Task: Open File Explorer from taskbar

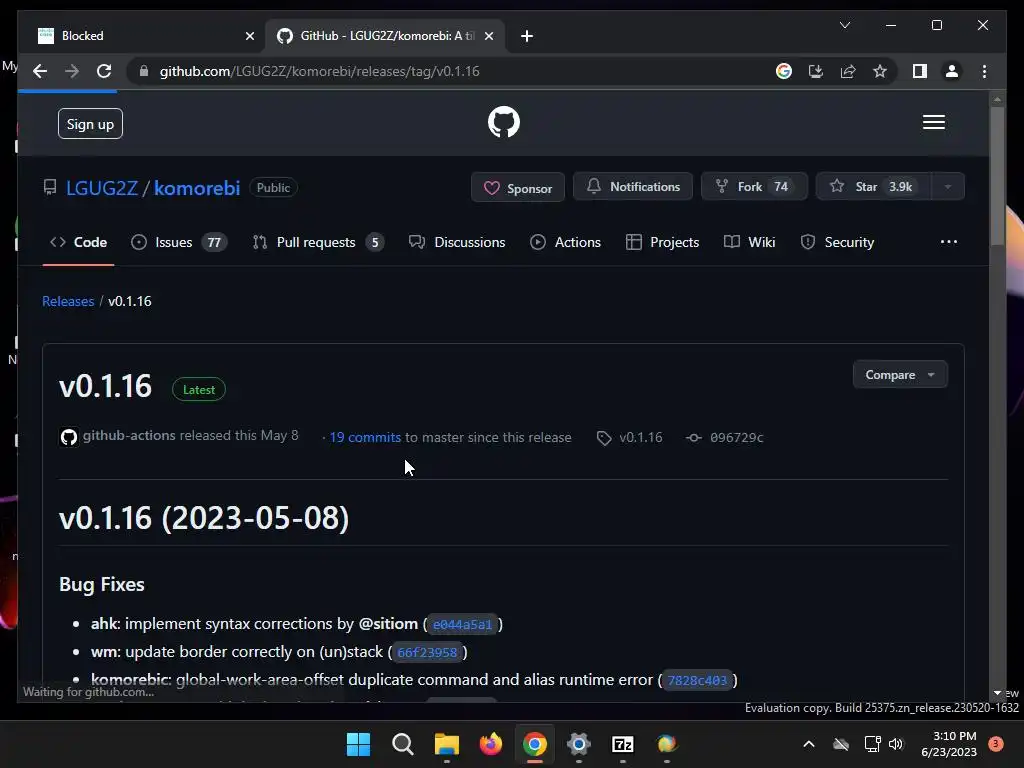Action: pyautogui.click(x=447, y=744)
